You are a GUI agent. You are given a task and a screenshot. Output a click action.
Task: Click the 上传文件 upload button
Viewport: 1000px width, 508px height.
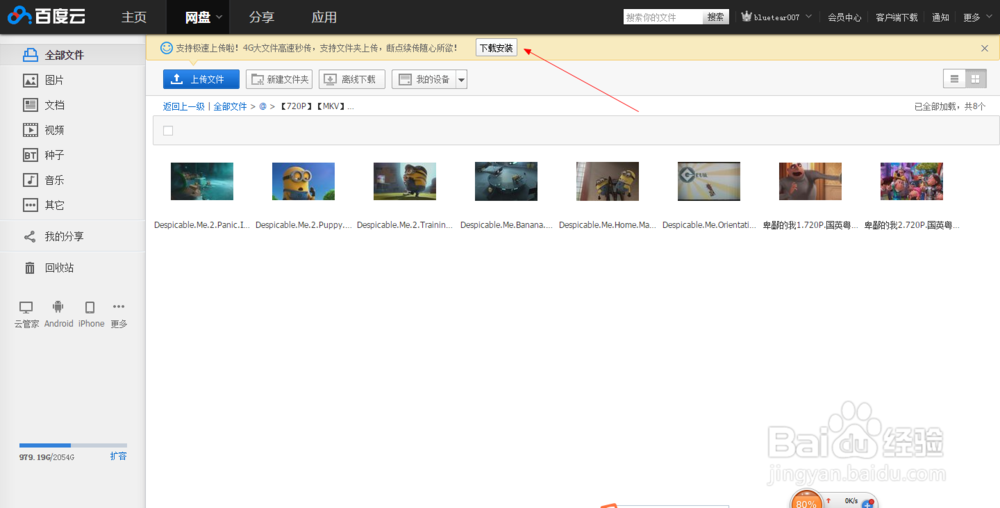202,79
